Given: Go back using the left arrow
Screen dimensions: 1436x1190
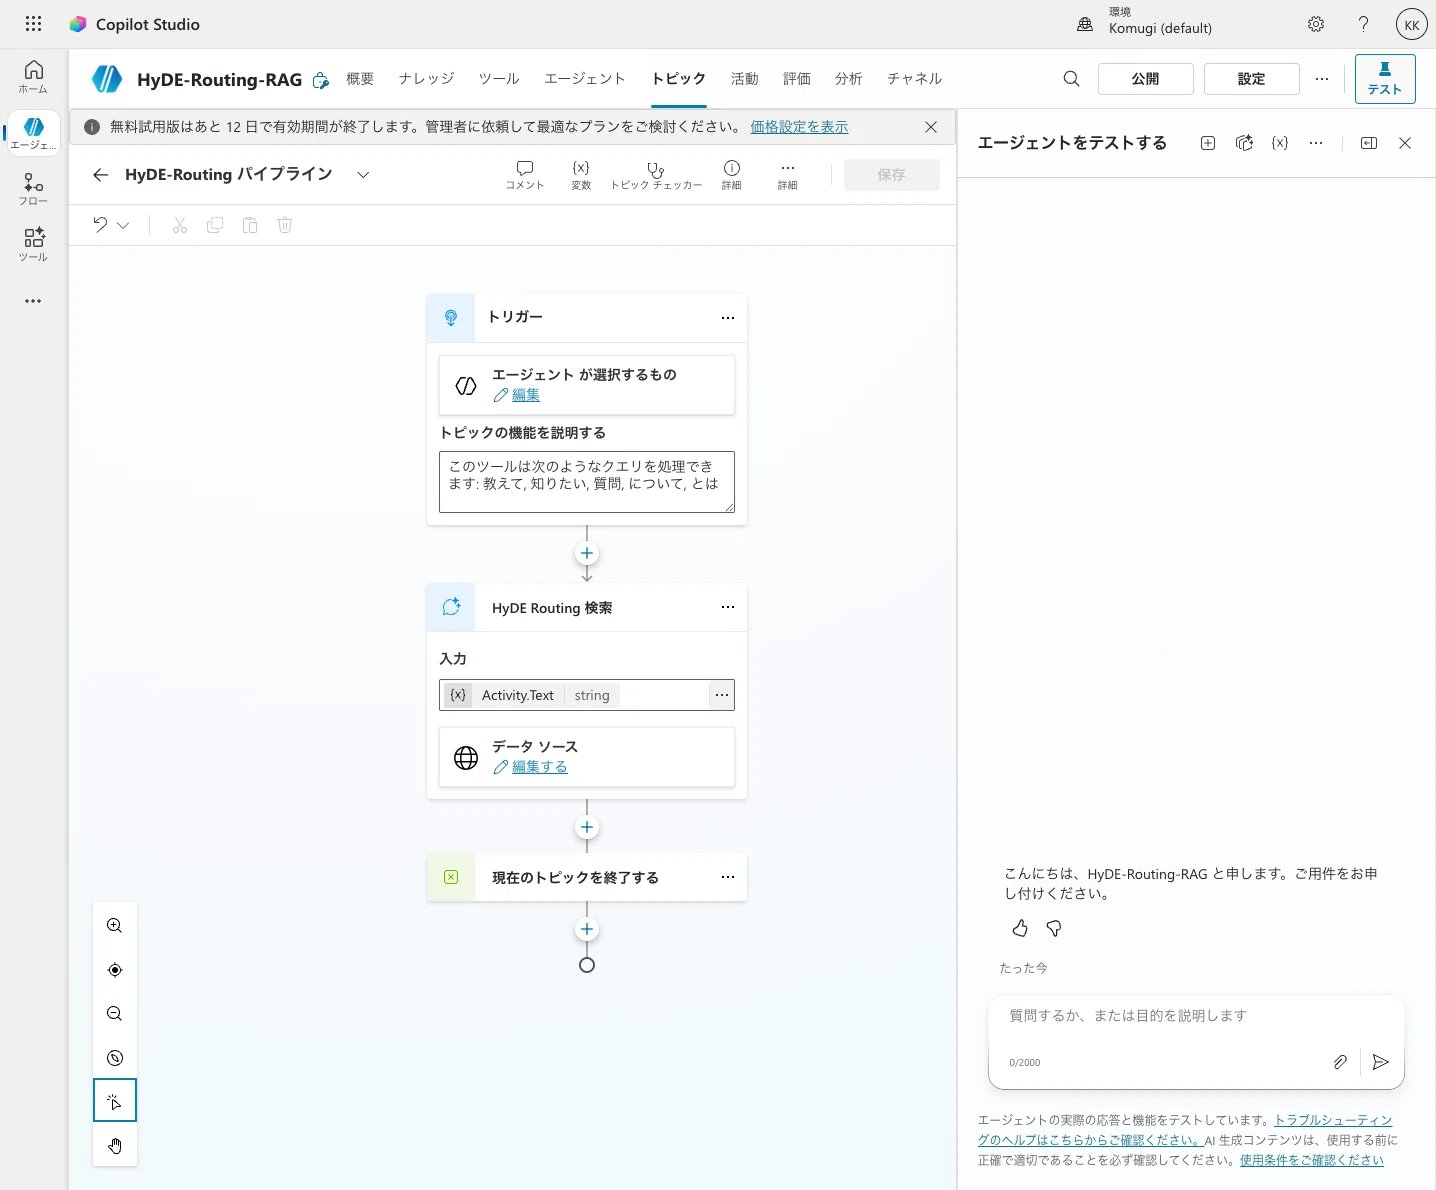Looking at the screenshot, I should (100, 175).
